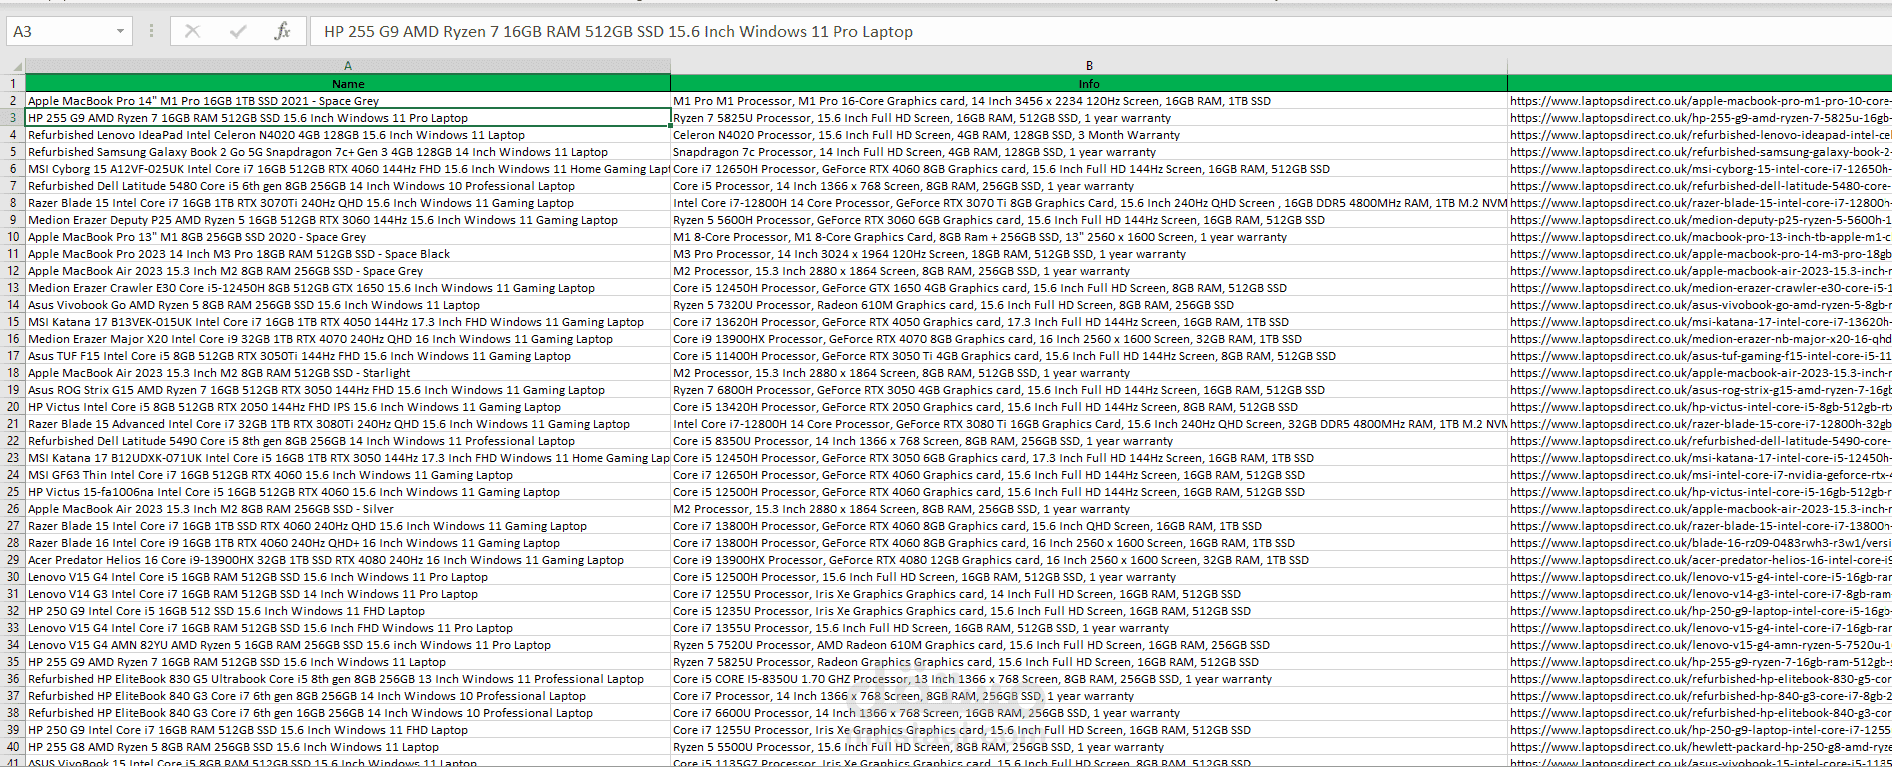Image resolution: width=1892 pixels, height=767 pixels.
Task: Select the macbook-pro-13-inch-tb-apple-m1 URL cell
Action: coord(1700,237)
